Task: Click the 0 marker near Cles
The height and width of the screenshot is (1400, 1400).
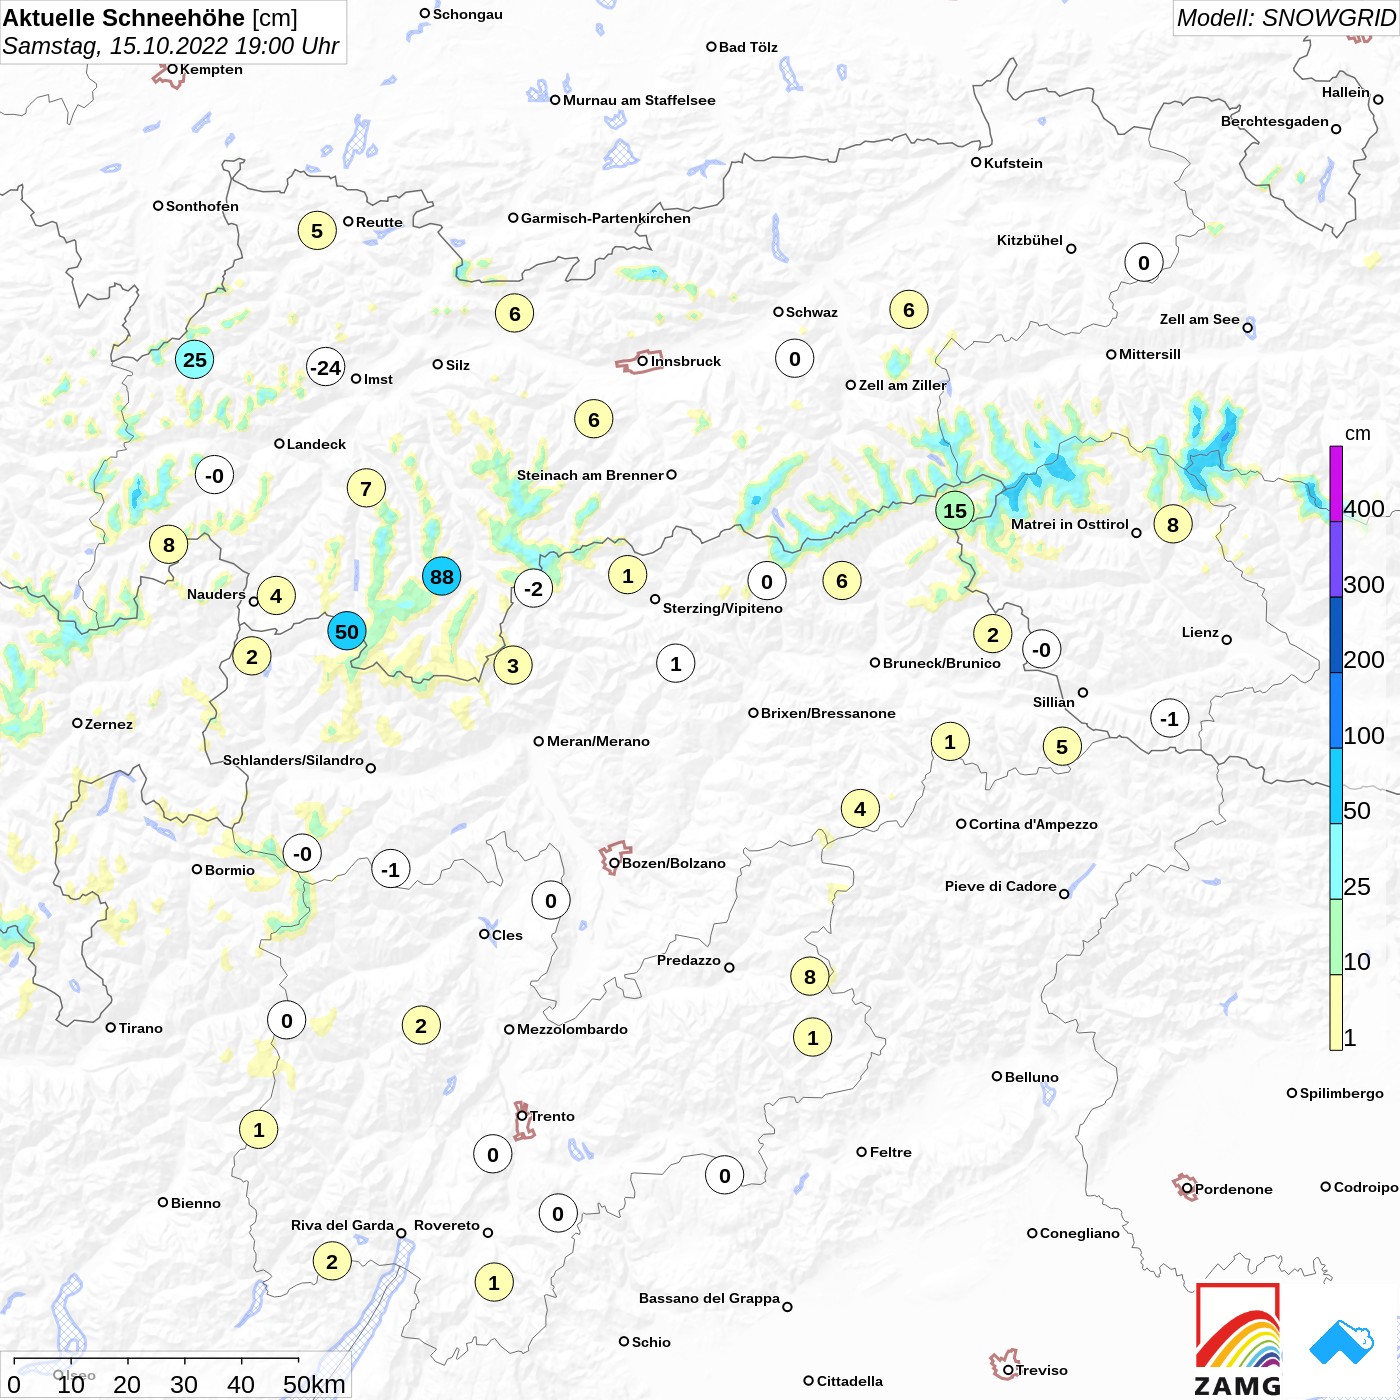Action: 551,900
